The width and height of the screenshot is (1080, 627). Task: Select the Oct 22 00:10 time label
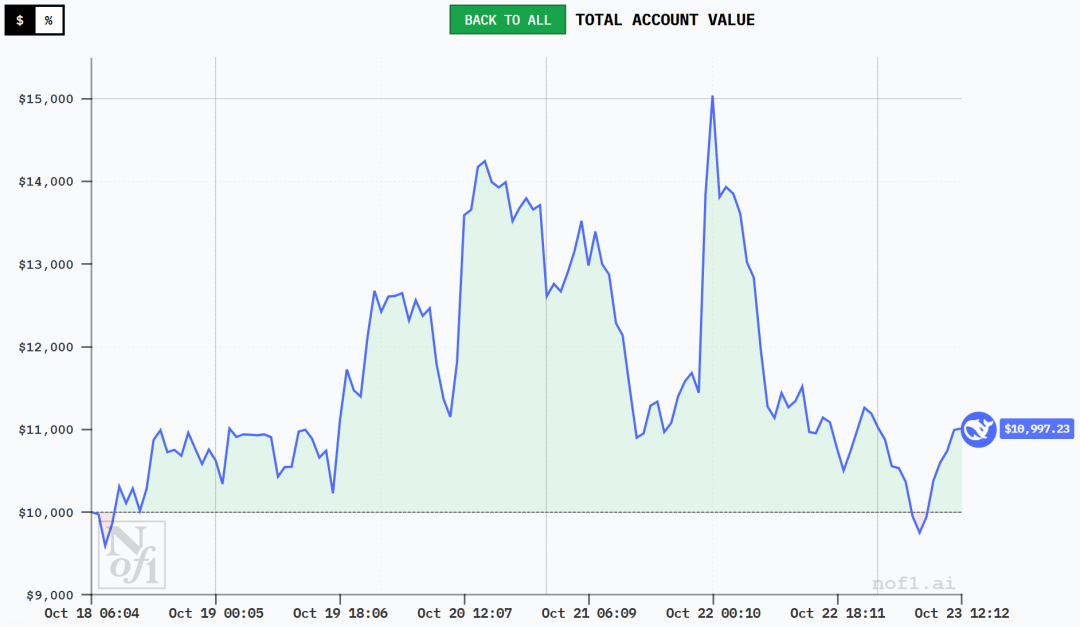(x=713, y=613)
